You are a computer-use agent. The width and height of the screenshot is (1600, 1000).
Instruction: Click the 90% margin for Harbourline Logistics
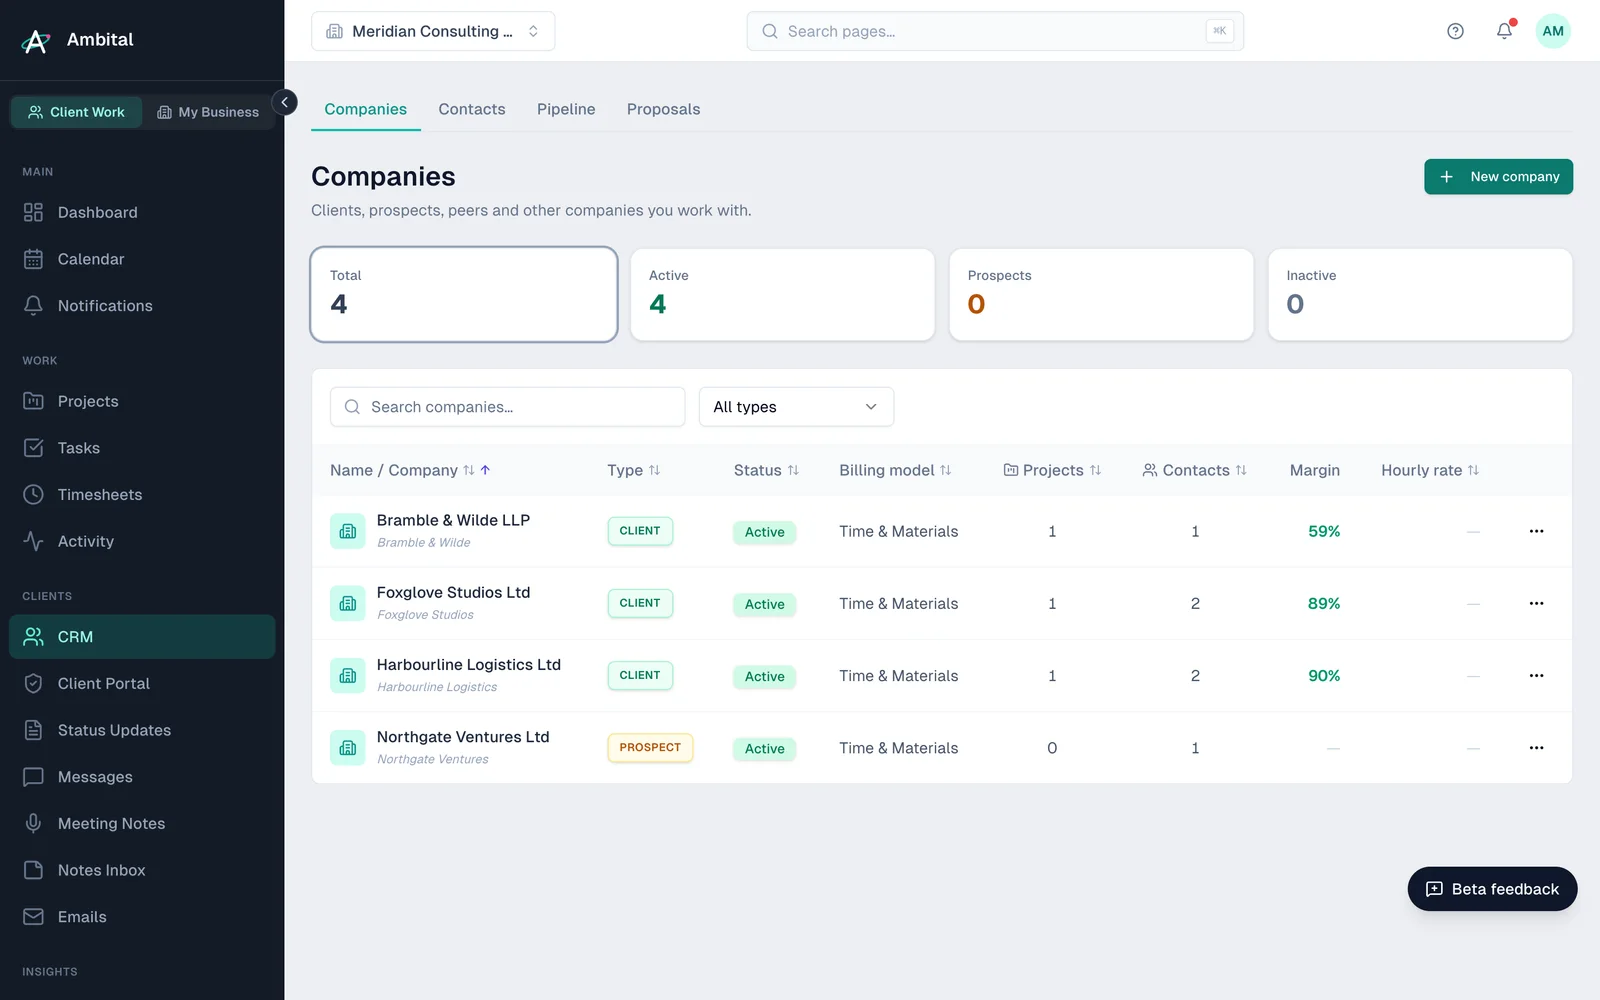tap(1324, 676)
